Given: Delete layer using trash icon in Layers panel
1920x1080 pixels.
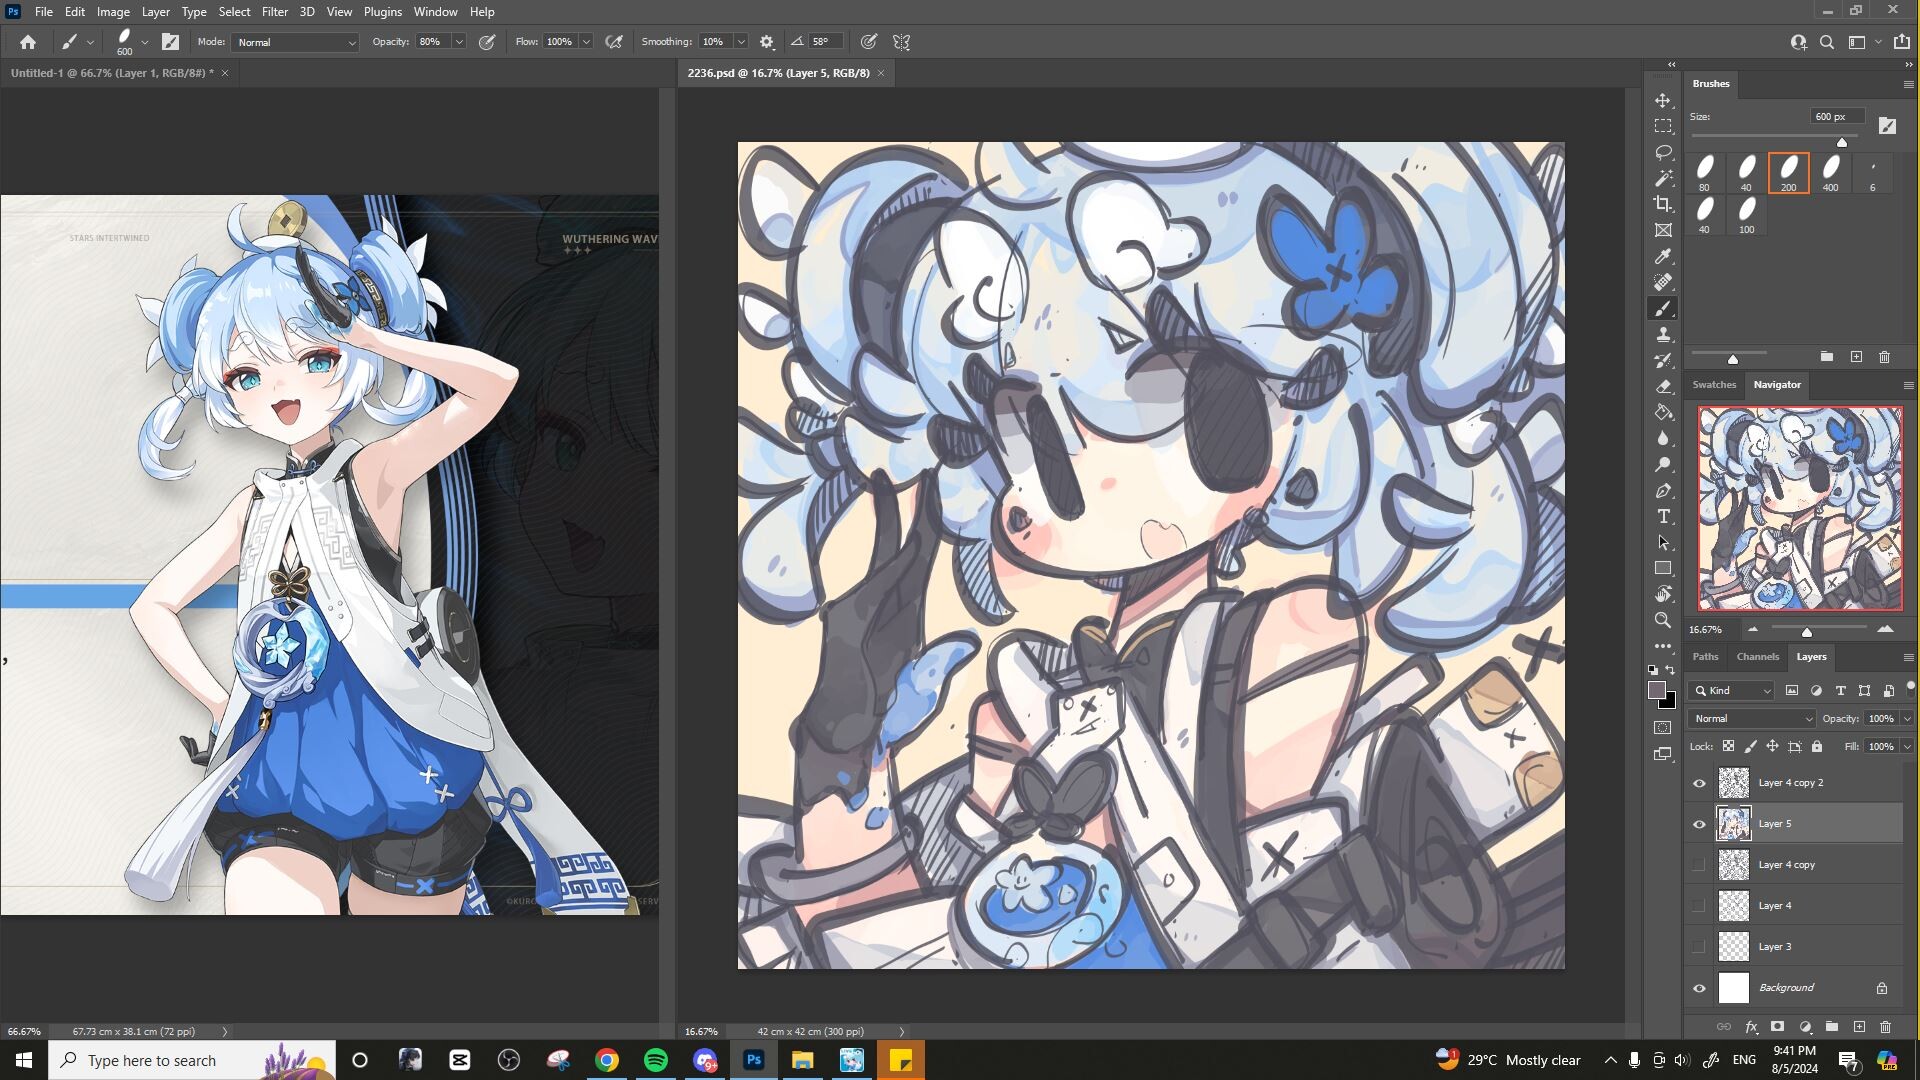Looking at the screenshot, I should [x=1885, y=1027].
